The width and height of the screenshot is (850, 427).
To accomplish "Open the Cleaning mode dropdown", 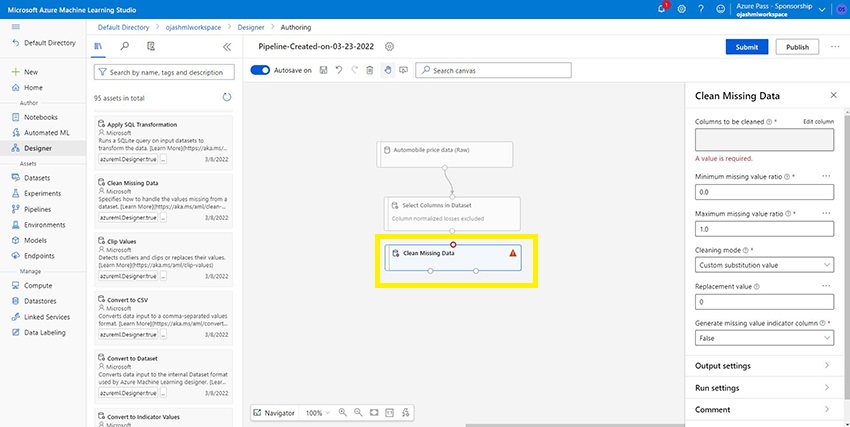I will click(764, 265).
